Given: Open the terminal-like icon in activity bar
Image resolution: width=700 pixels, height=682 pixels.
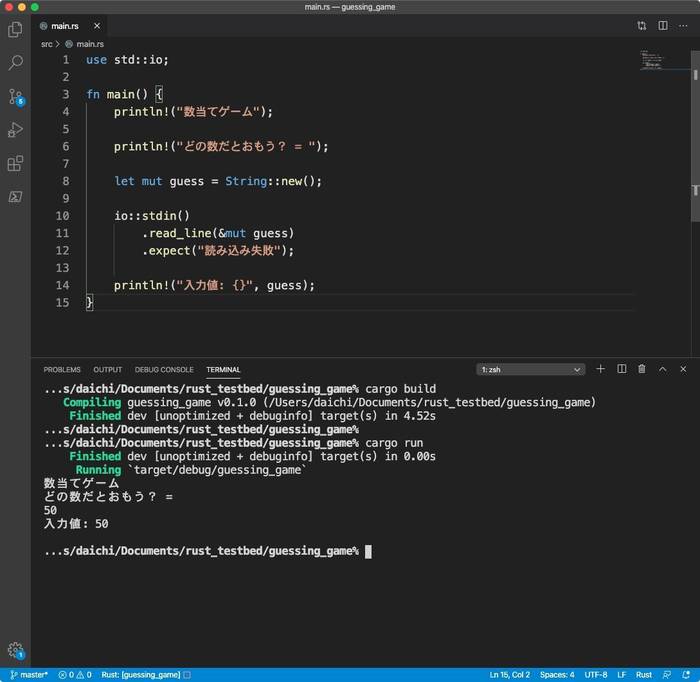Looking at the screenshot, I should click(x=15, y=197).
